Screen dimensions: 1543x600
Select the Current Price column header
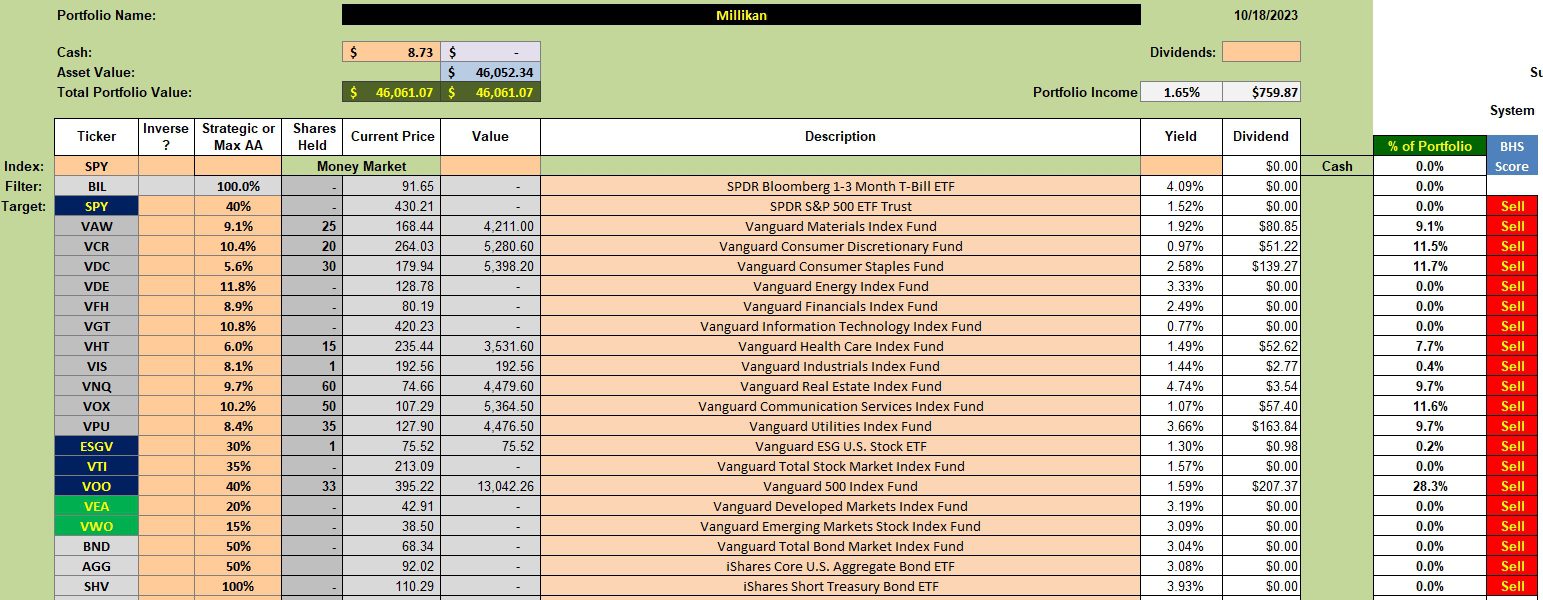391,137
